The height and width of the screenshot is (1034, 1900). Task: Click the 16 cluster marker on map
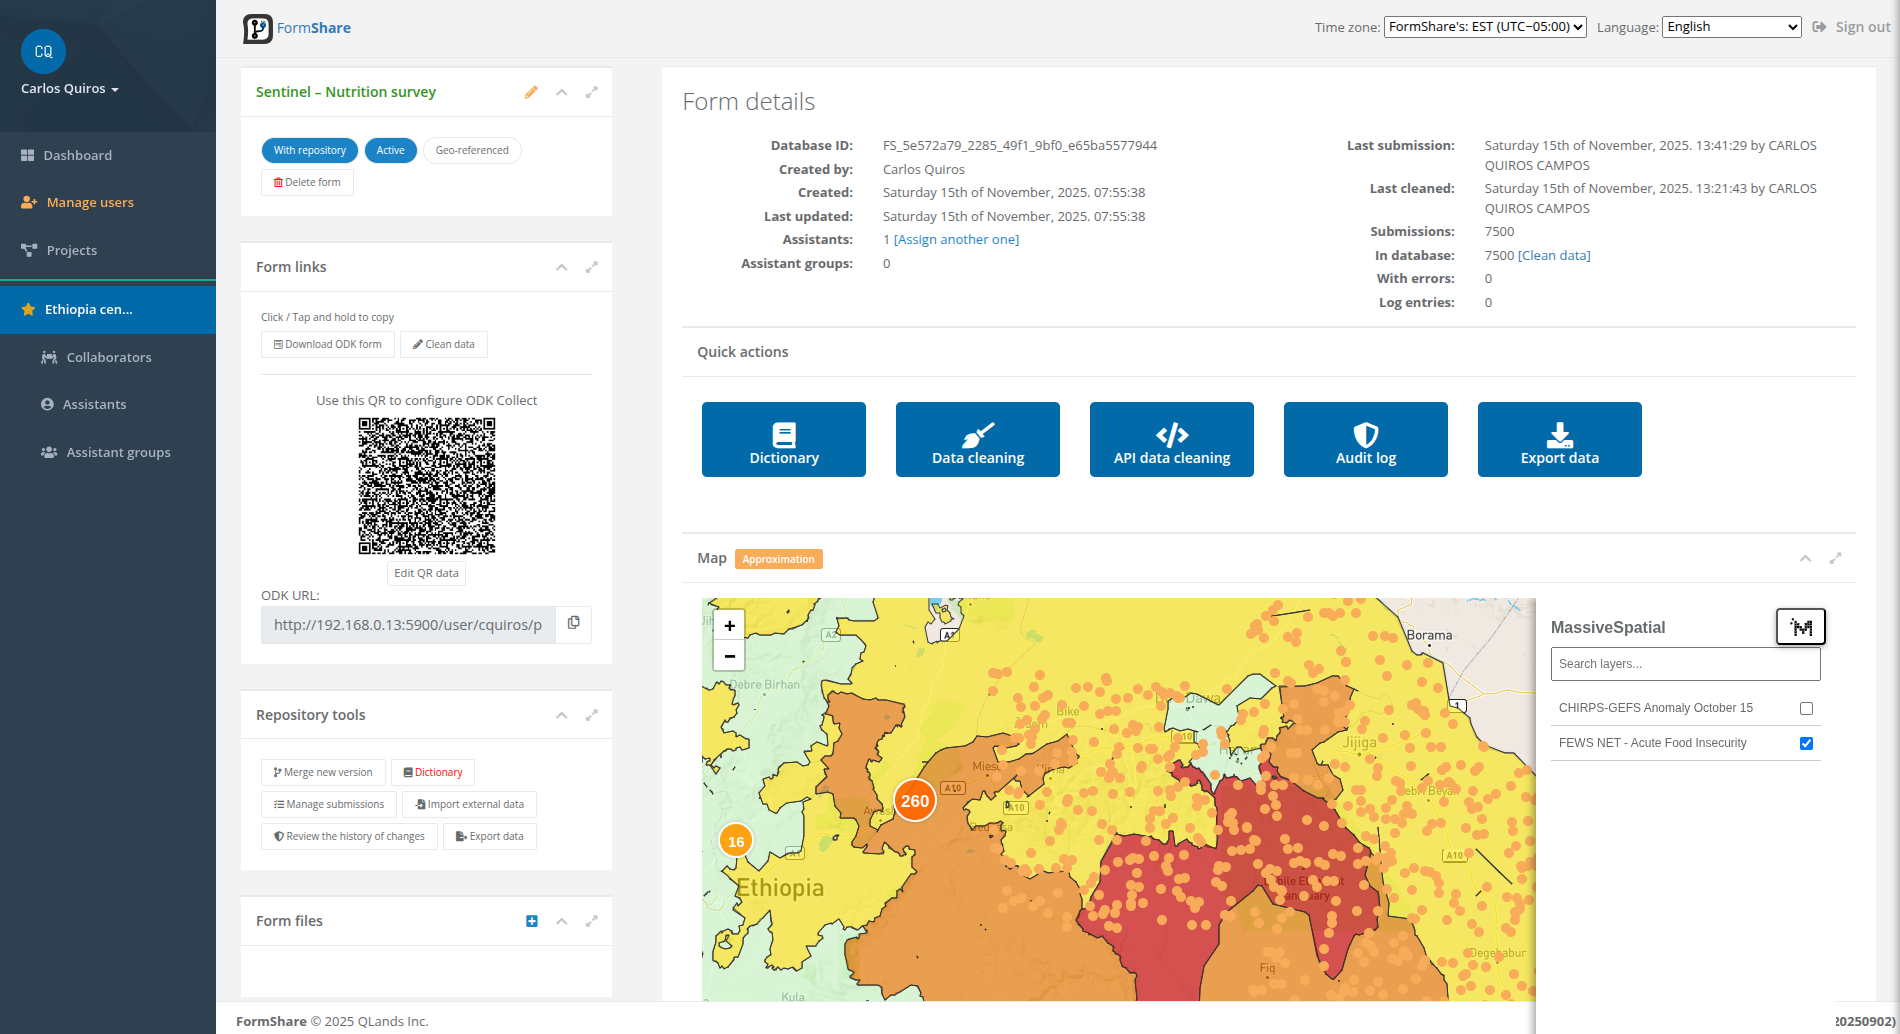[736, 841]
